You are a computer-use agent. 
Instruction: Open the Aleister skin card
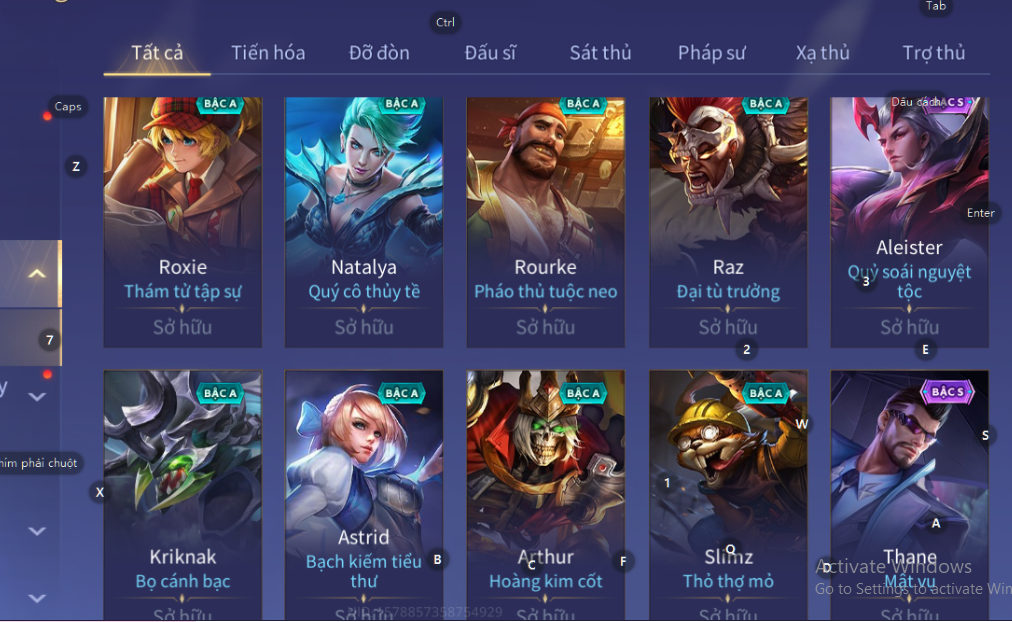[909, 223]
